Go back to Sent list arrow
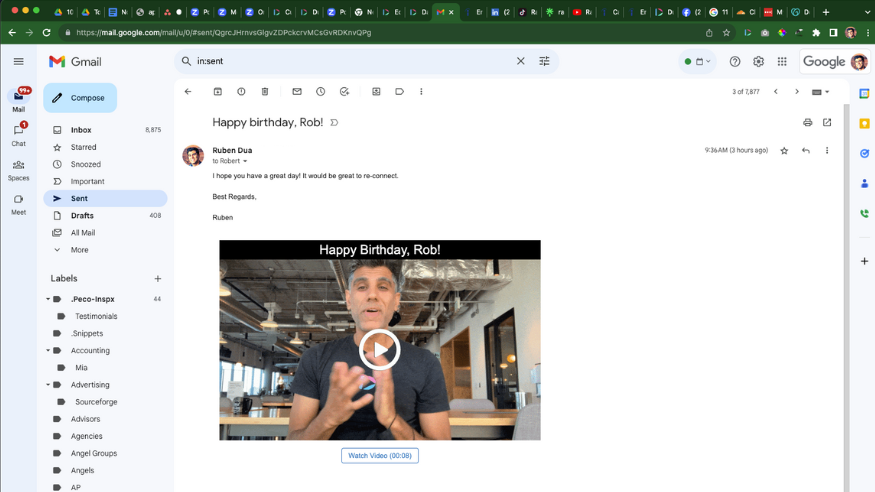 188,91
